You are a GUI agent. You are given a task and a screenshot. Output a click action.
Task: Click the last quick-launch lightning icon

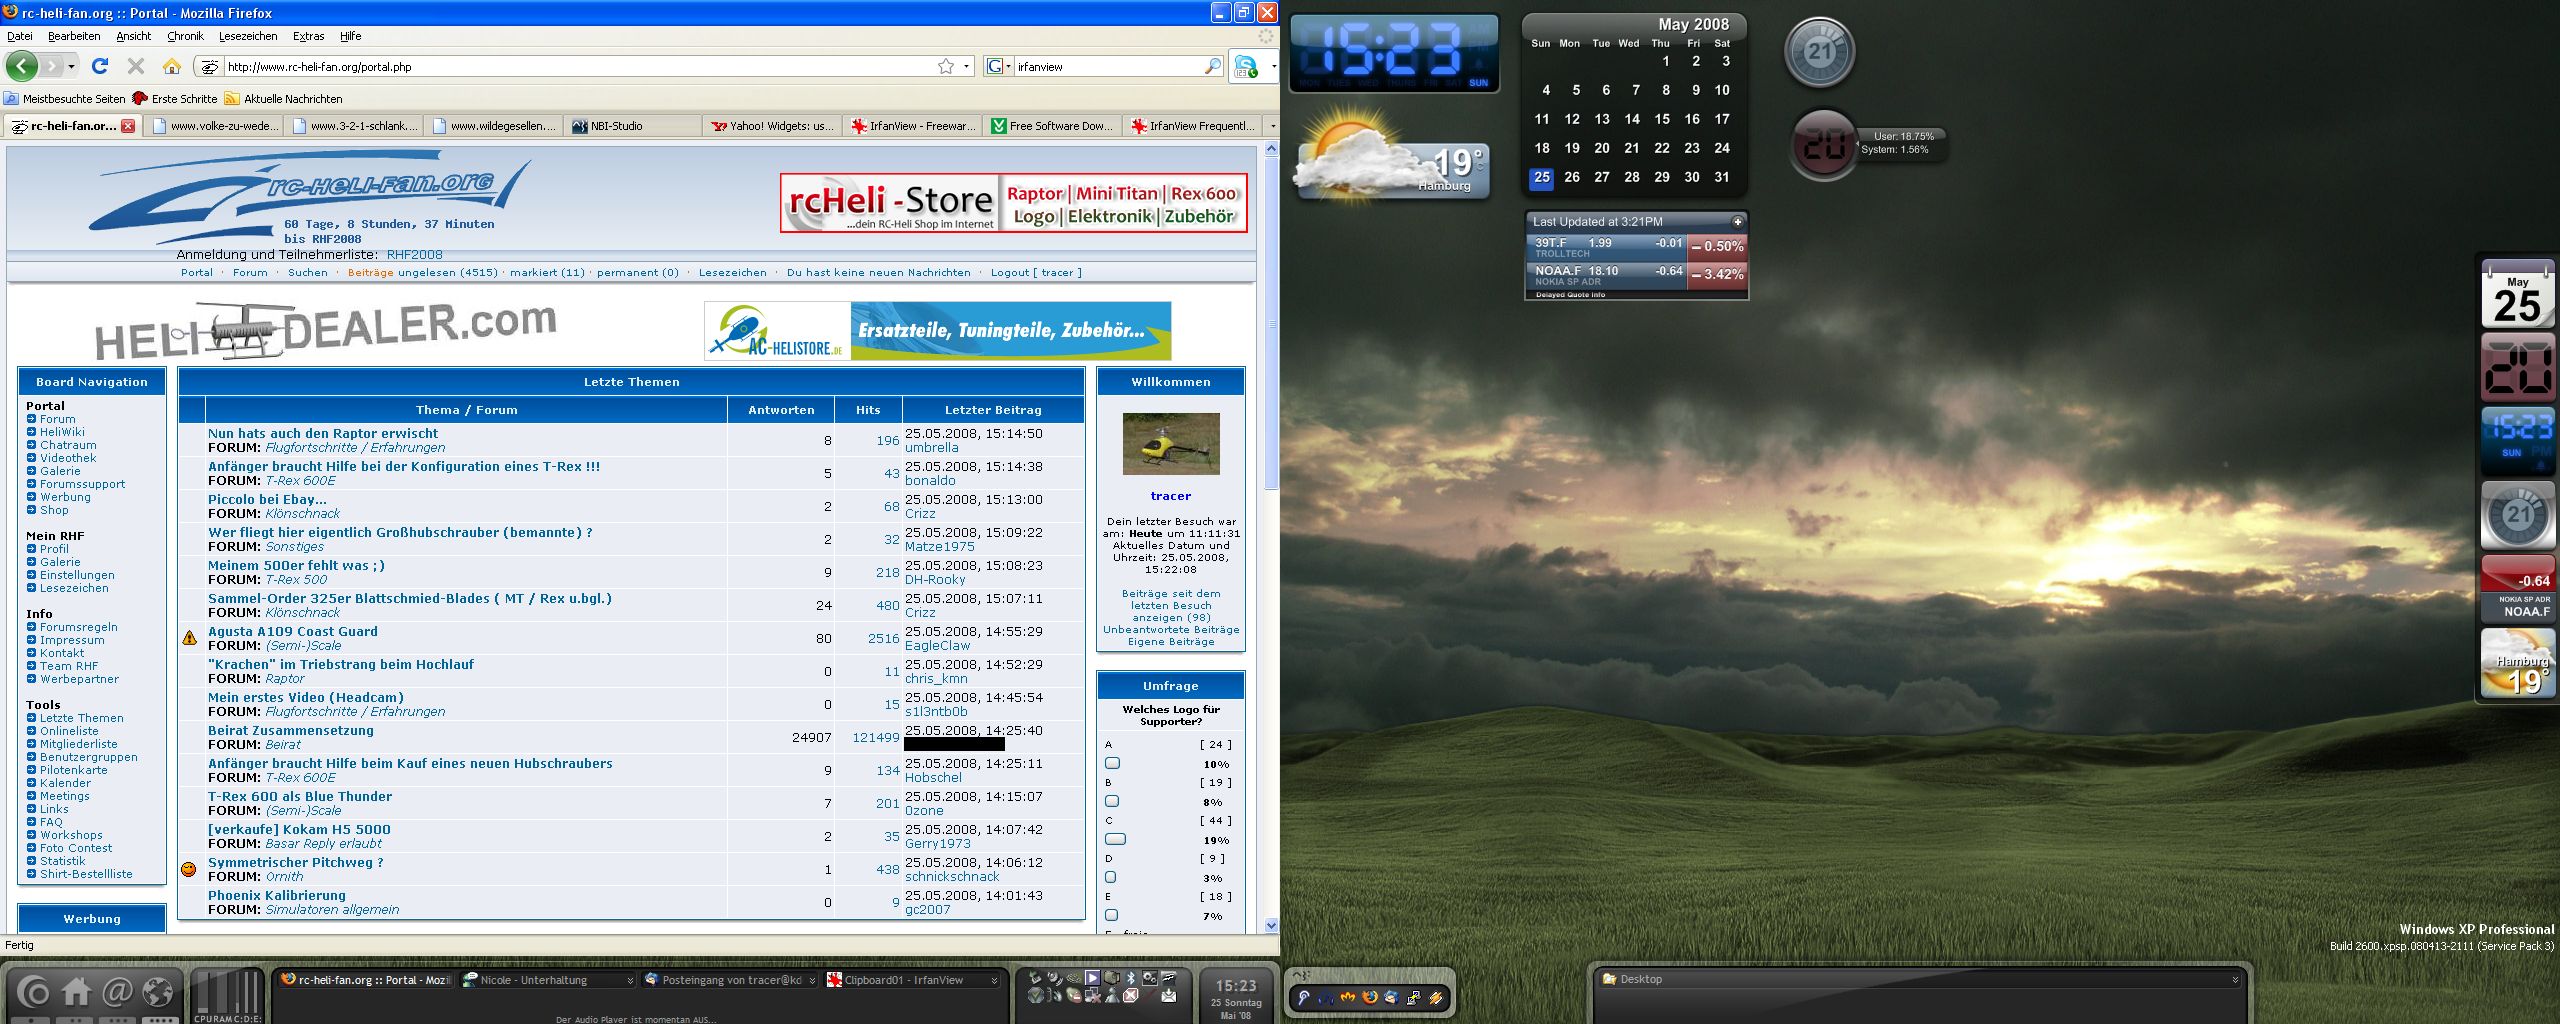click(1435, 997)
